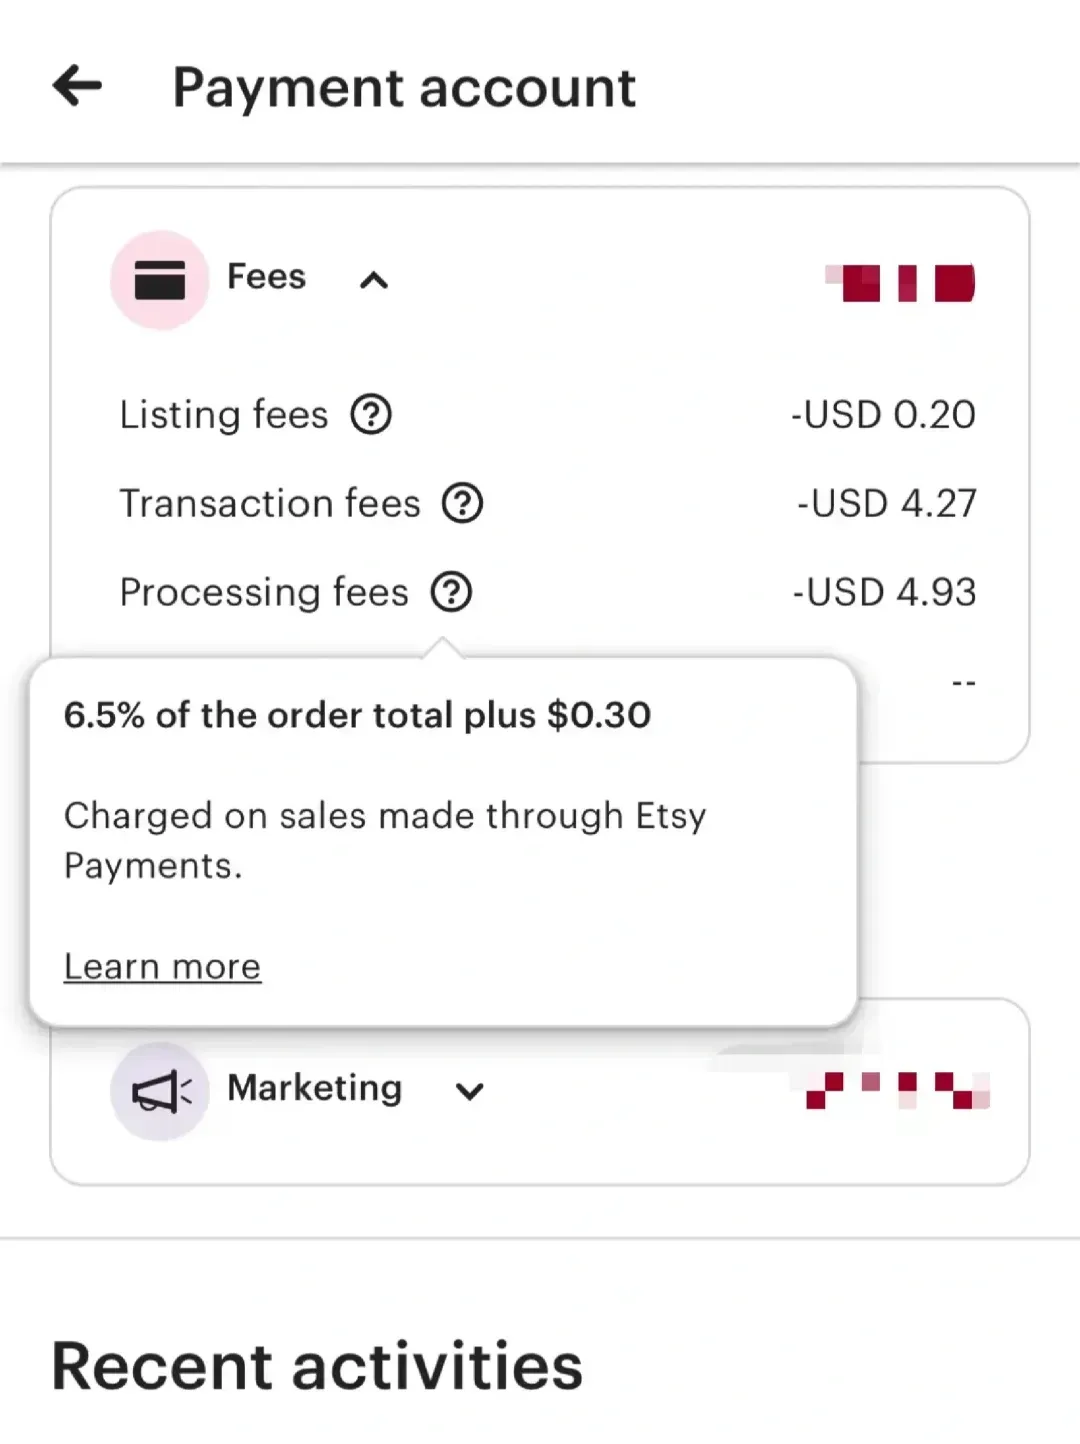Expand the Marketing section chevron
The image size is (1080, 1444).
(469, 1091)
